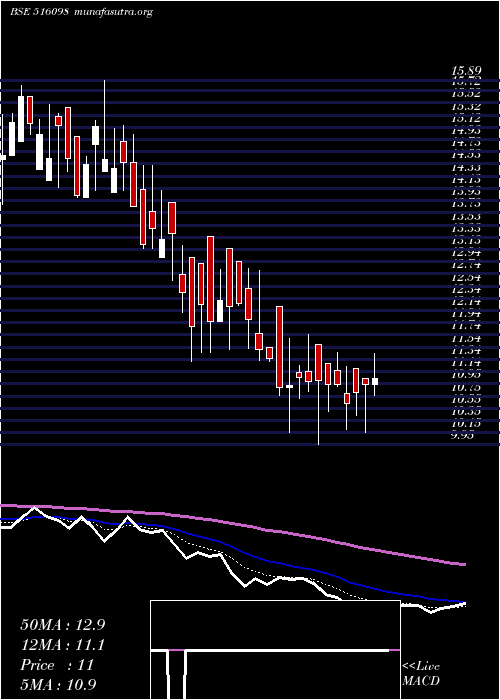Click the 11.74 price axis label
The width and height of the screenshot is (500, 700).
(x=466, y=327)
